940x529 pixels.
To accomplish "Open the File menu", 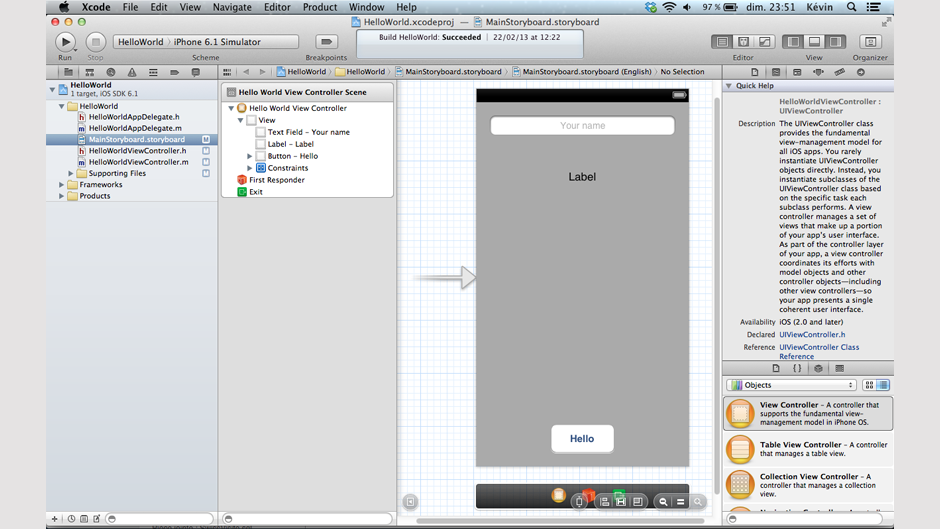I will pos(130,7).
